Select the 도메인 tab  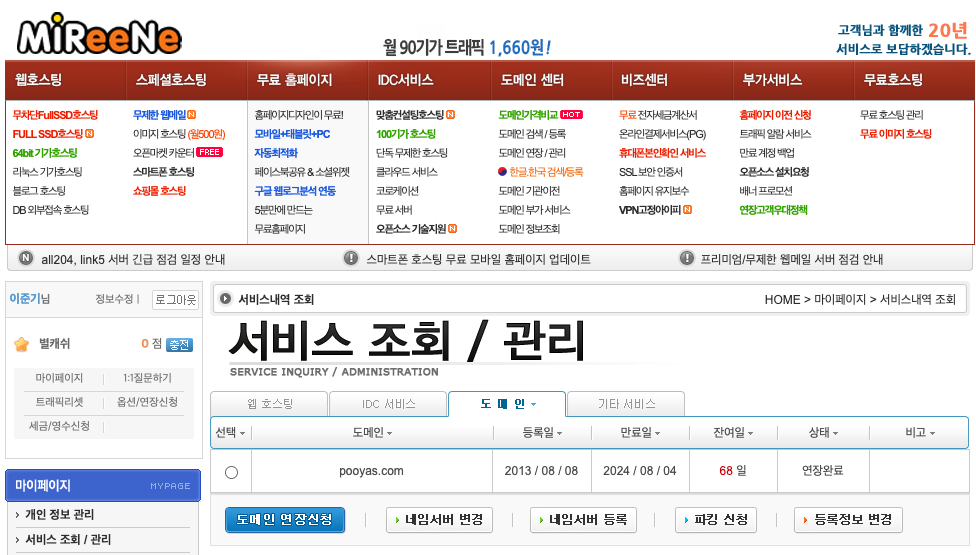coord(507,404)
